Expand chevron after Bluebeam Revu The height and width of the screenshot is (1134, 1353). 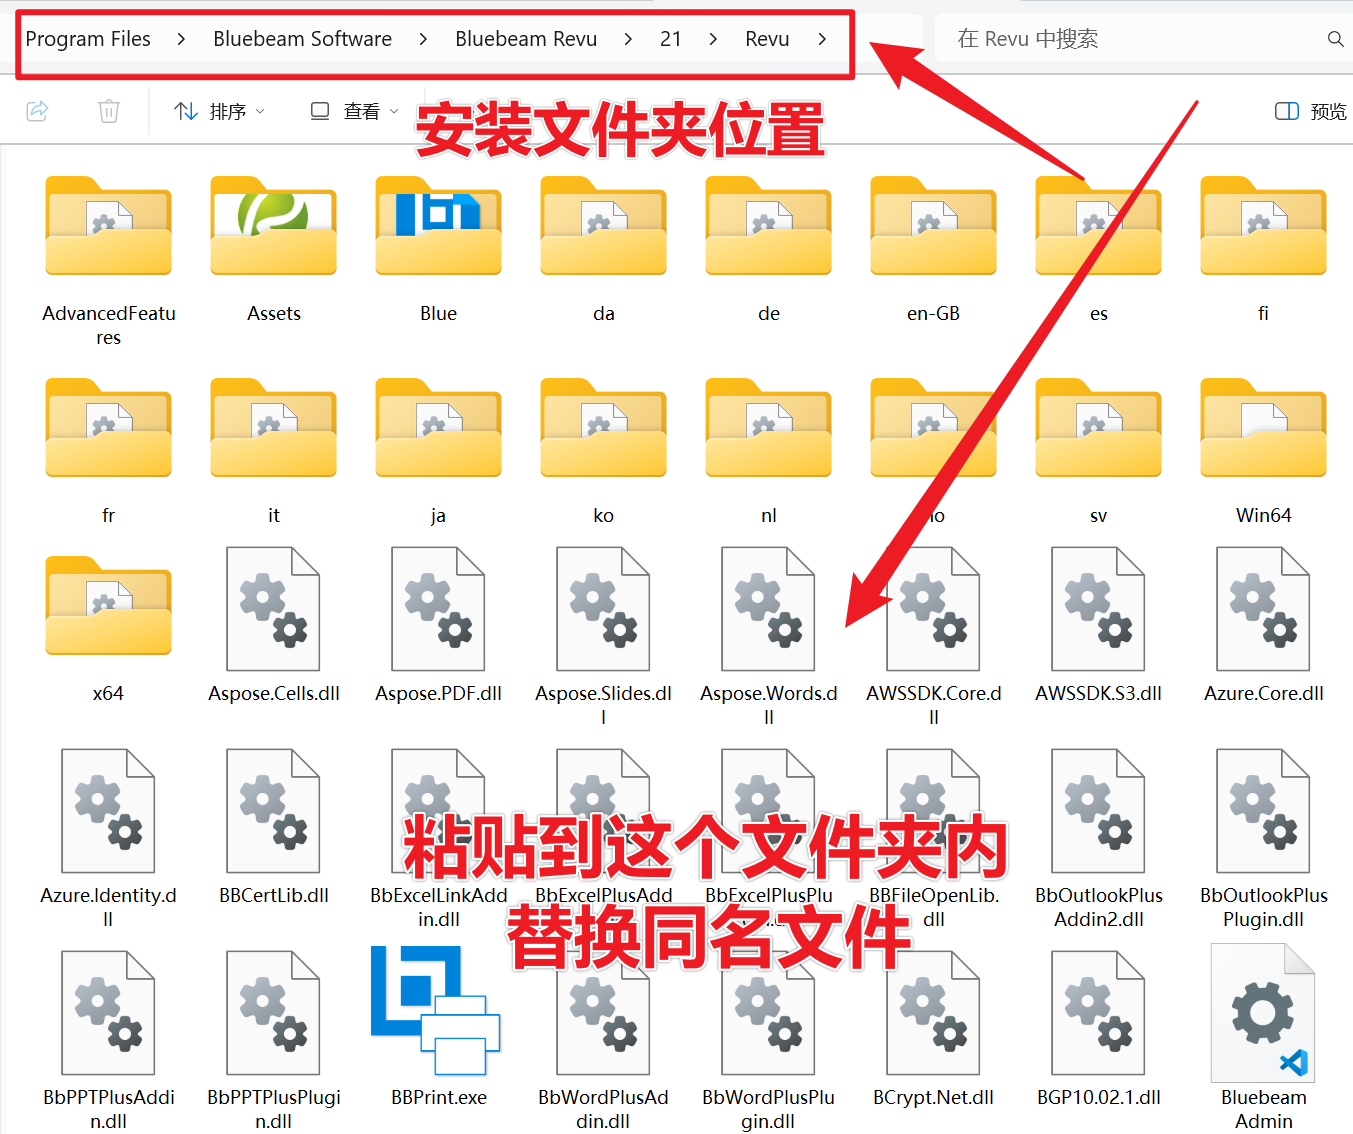[628, 39]
